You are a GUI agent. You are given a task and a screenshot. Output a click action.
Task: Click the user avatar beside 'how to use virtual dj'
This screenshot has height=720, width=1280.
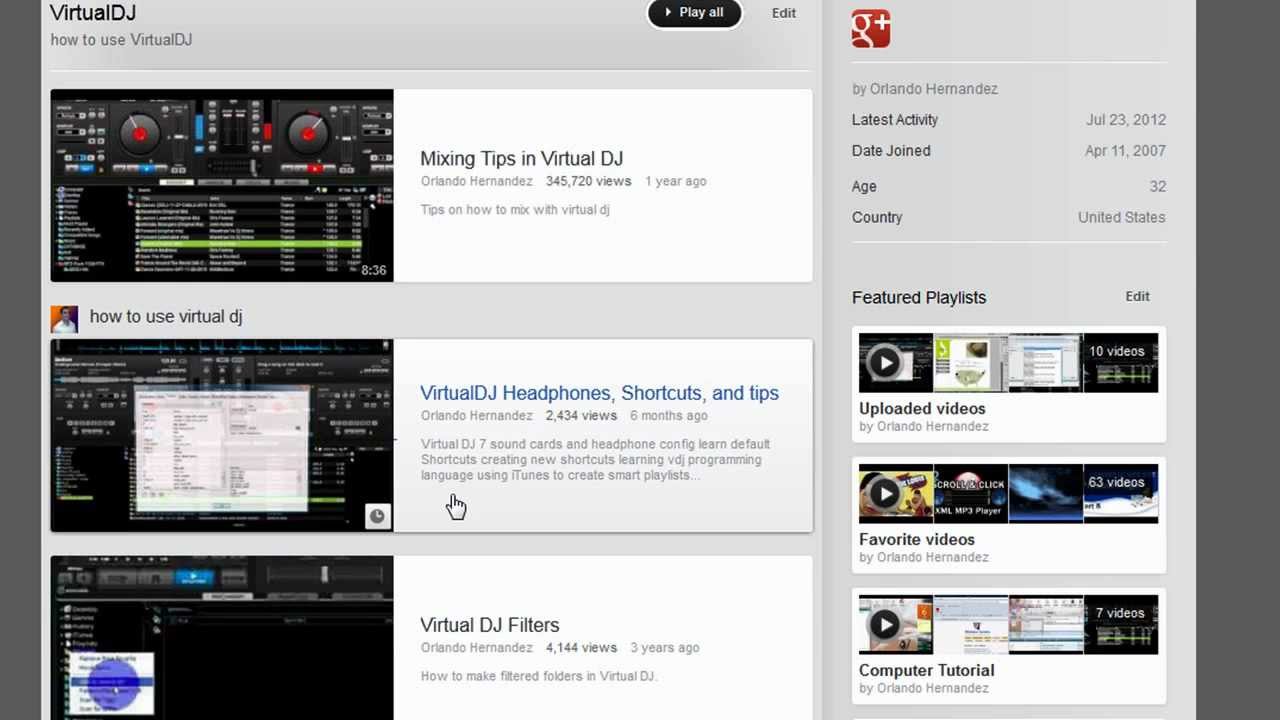point(64,319)
